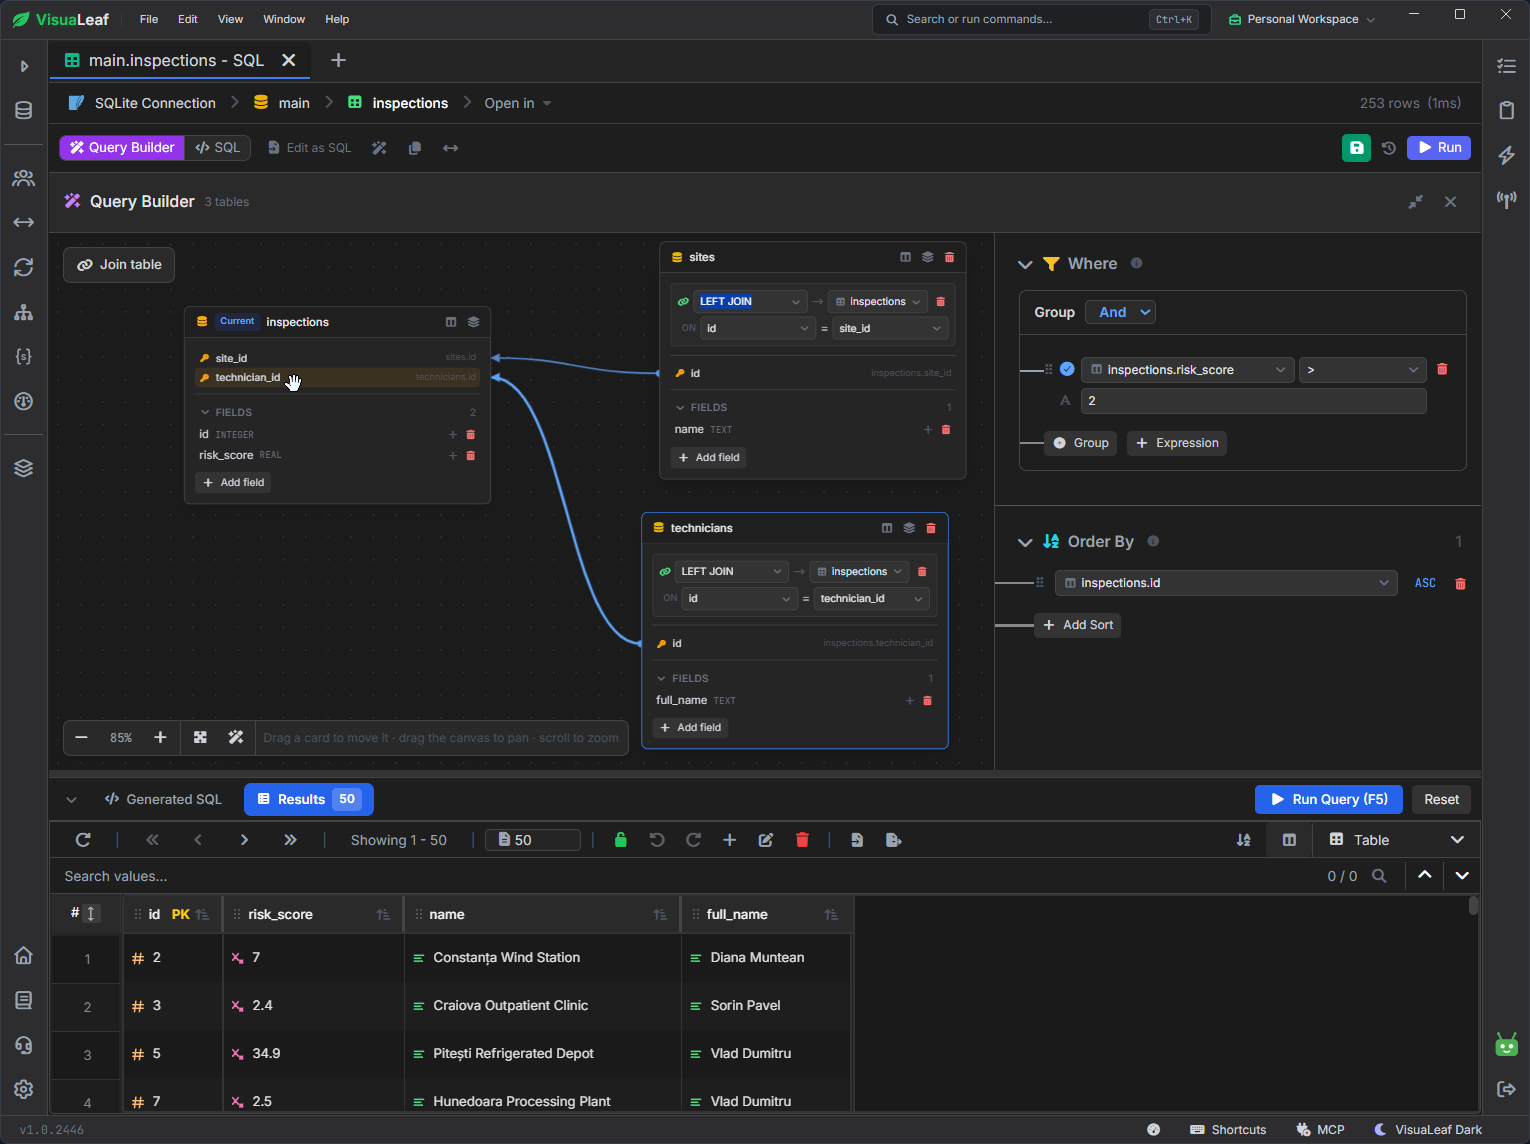Switch to Query Builder mode

point(122,148)
